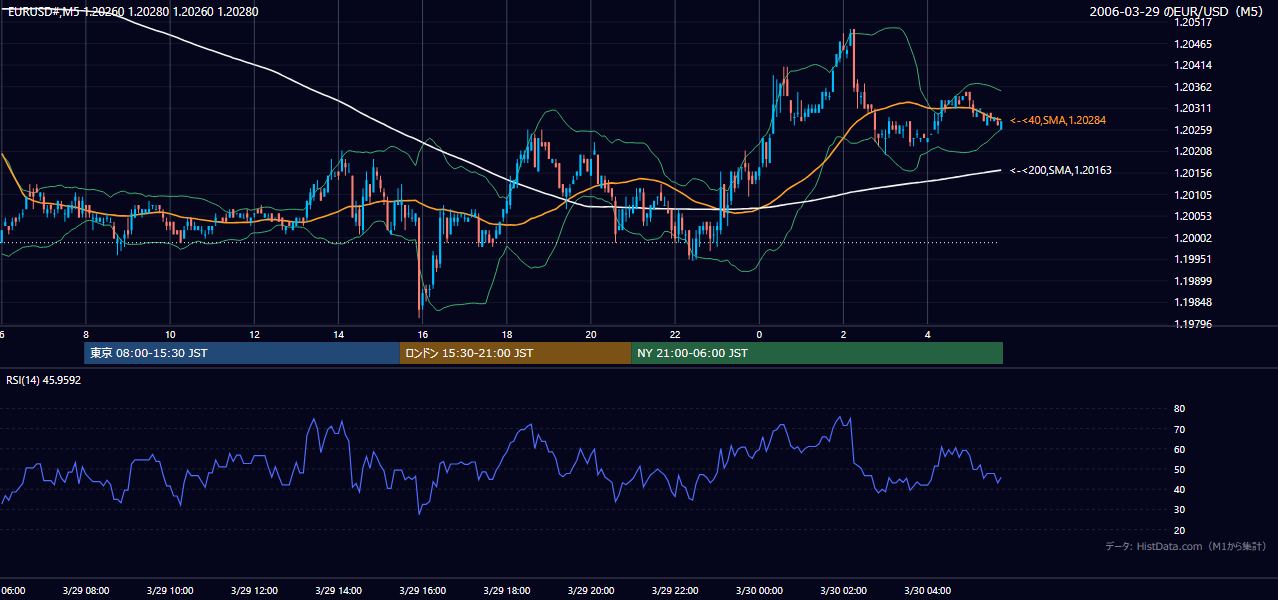Click hour label 0 under the price chart
Screen dimensions: 1278x600
[x=759, y=334]
